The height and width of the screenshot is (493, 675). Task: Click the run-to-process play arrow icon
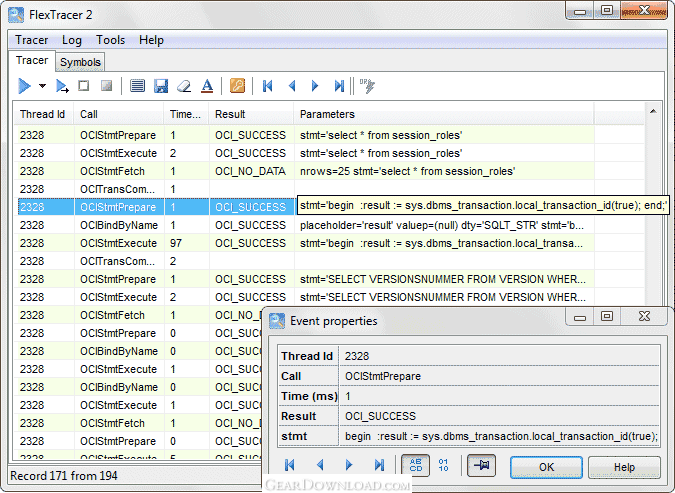(x=62, y=86)
